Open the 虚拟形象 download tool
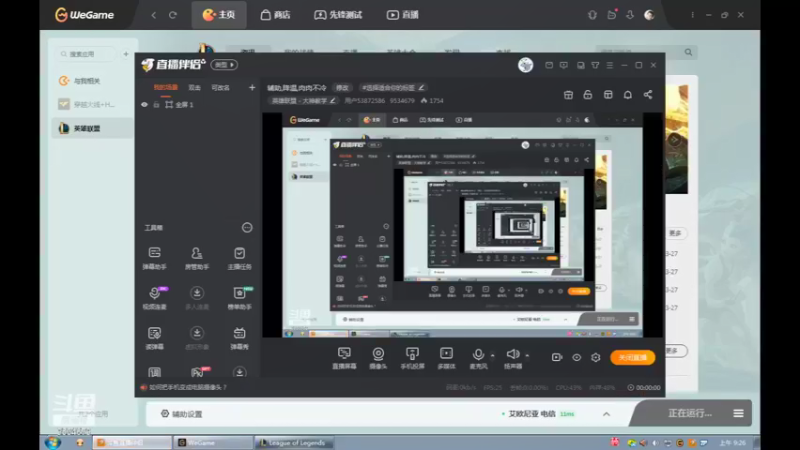Screen dimensions: 800x450 [x=196, y=338]
